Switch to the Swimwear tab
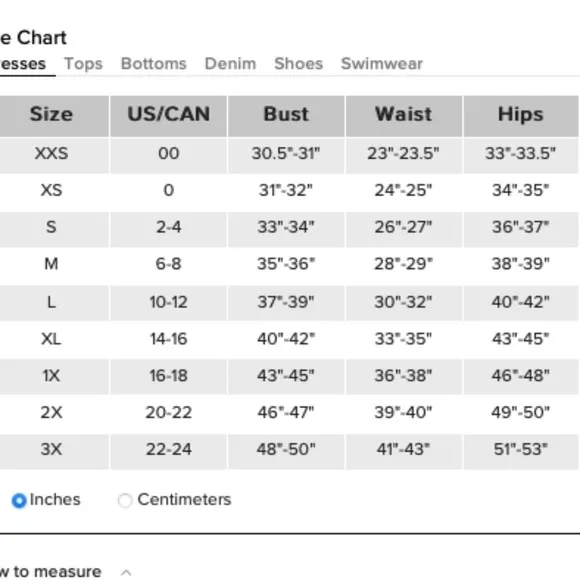 tap(382, 64)
